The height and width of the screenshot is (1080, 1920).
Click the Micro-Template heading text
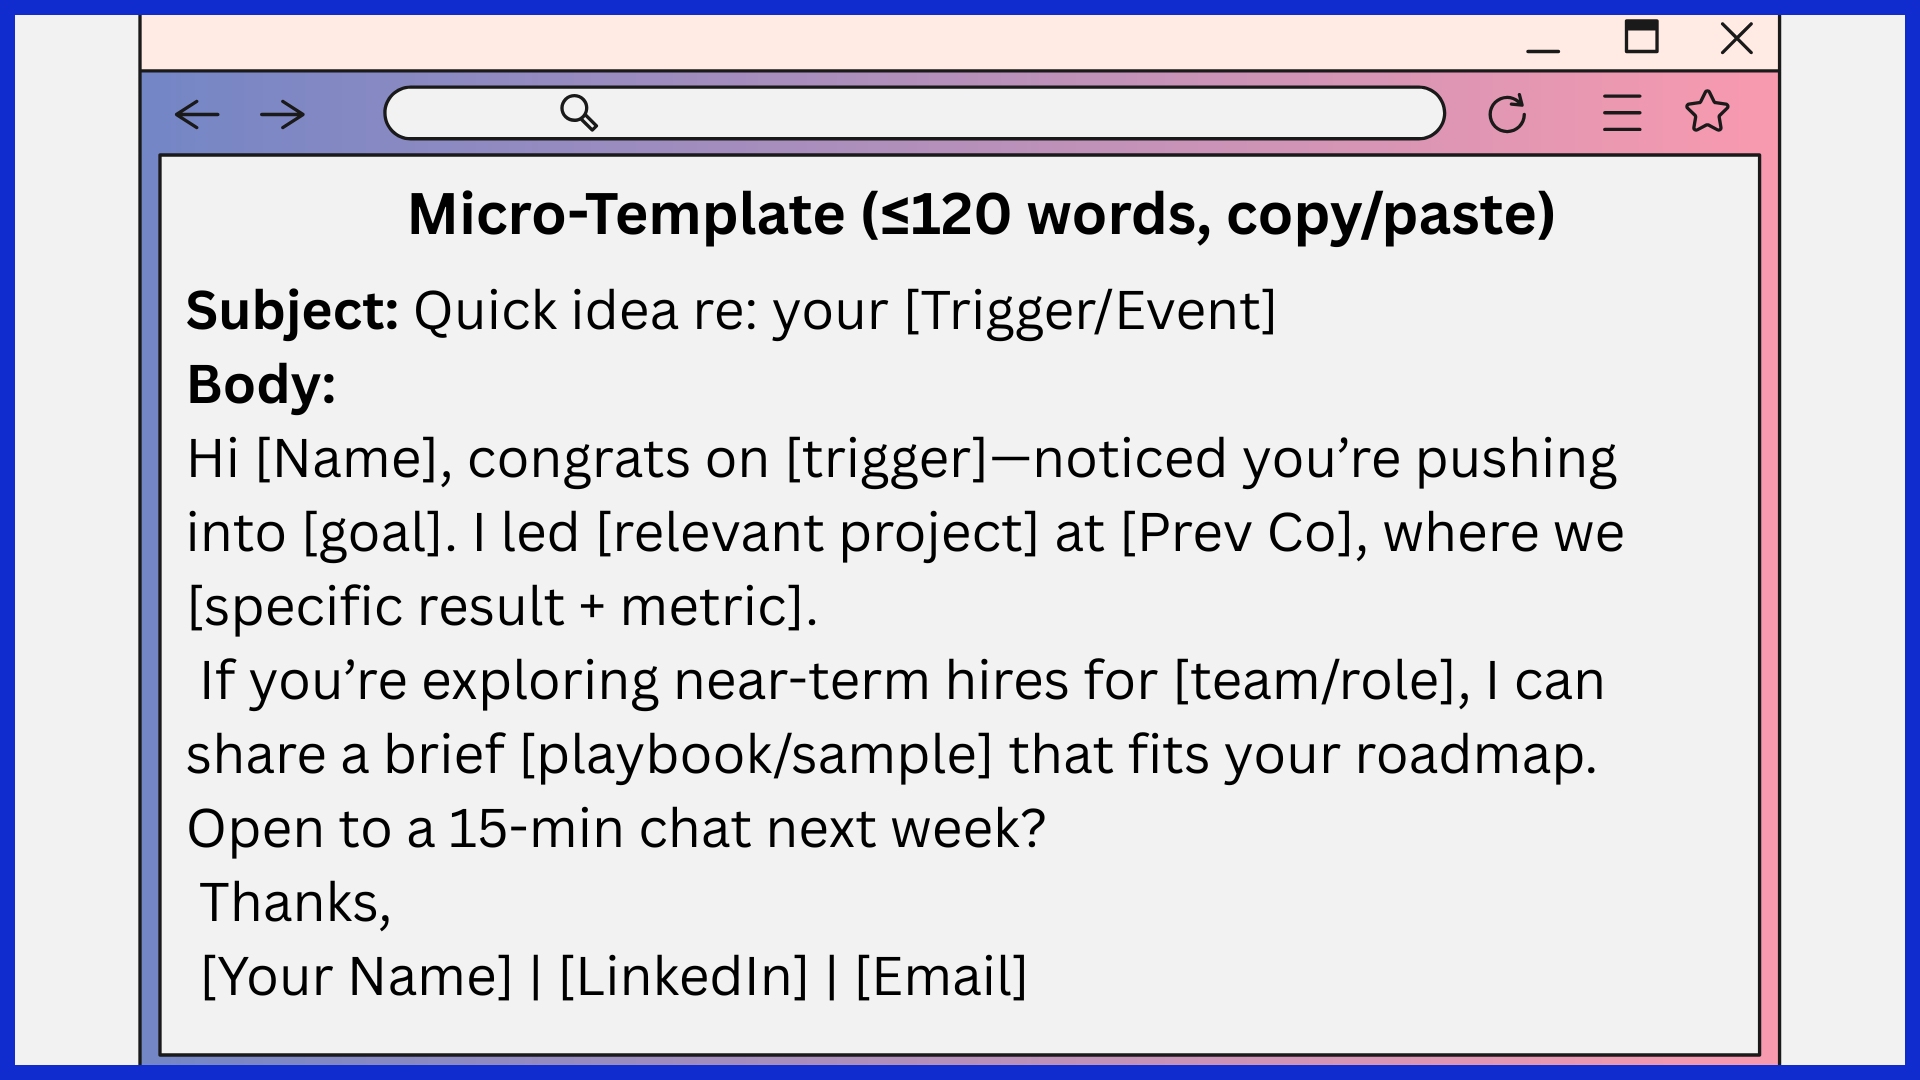[x=981, y=214]
